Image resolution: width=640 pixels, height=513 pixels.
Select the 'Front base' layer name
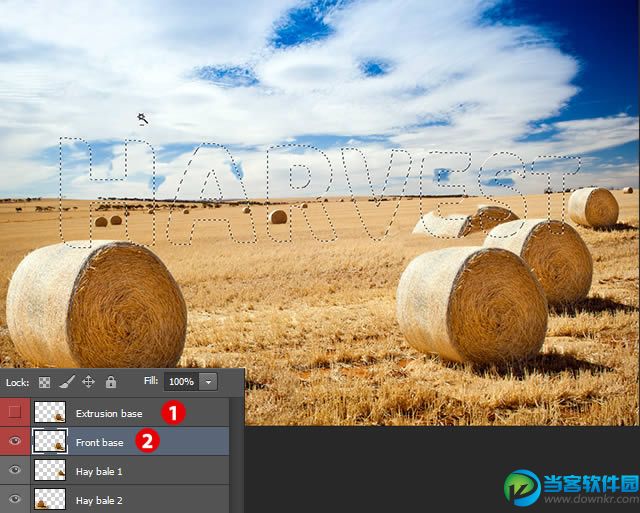click(100, 442)
